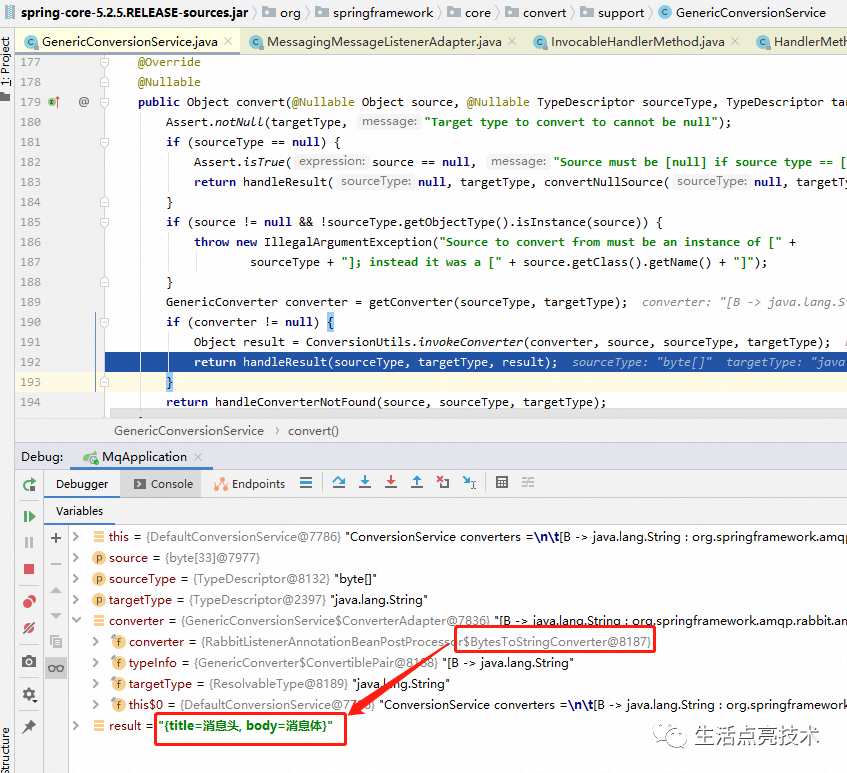
Task: Step out of current method
Action: (416, 482)
